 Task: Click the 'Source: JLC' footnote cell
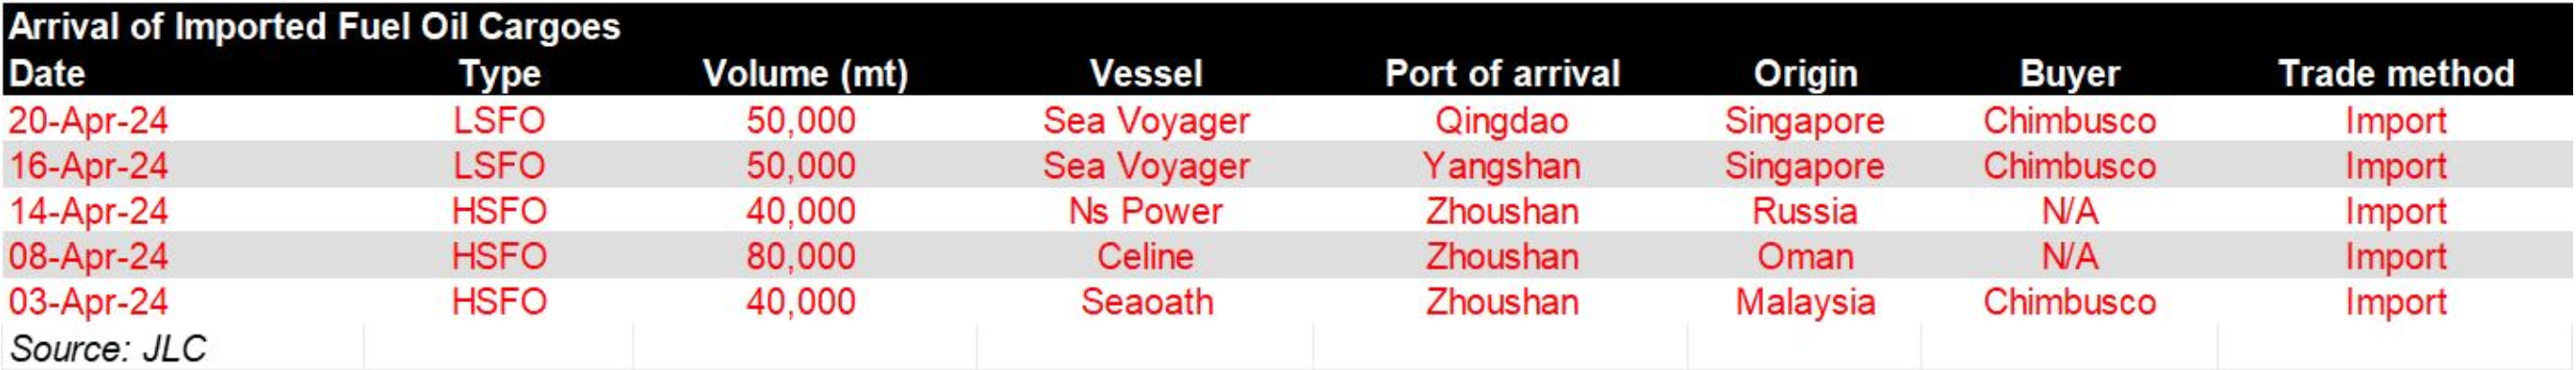(107, 348)
